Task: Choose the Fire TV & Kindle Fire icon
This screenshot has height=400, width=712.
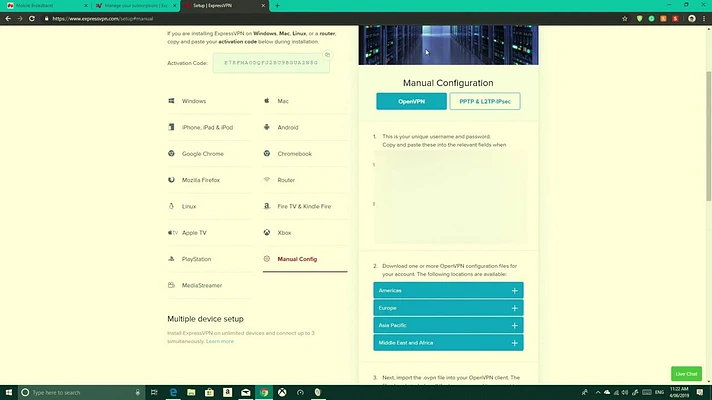Action: pos(267,206)
